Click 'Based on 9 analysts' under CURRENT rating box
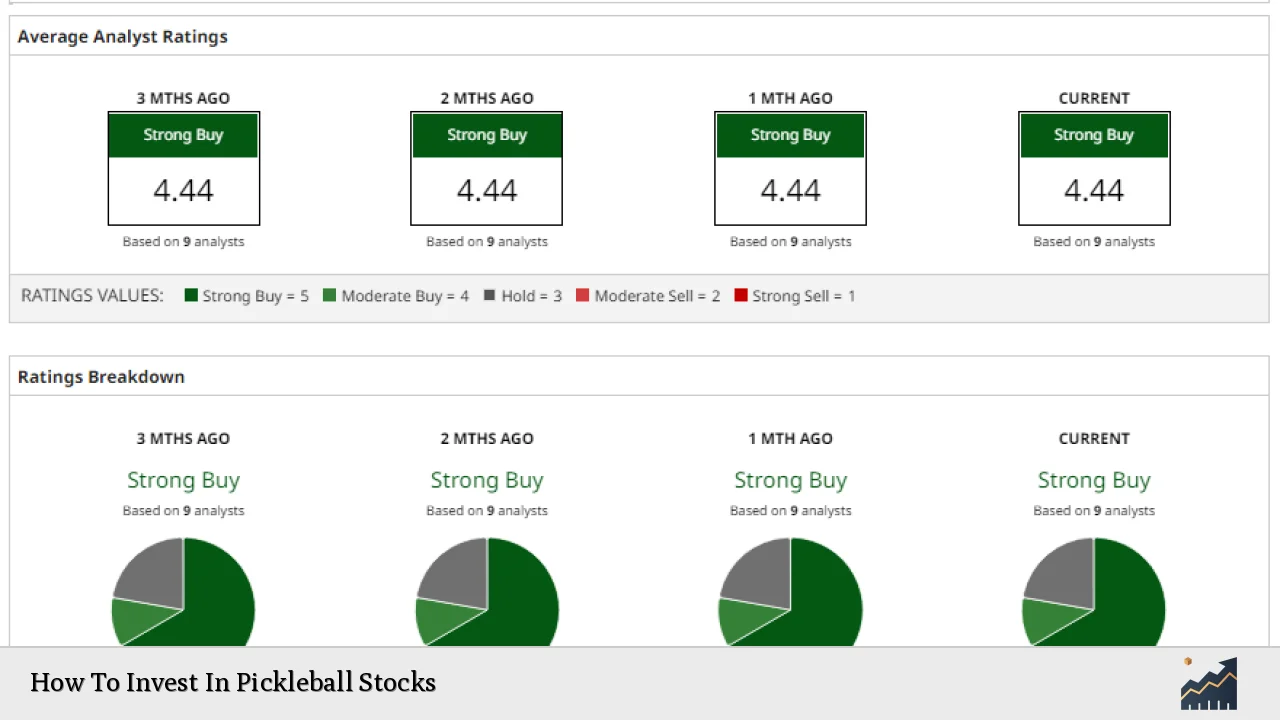The image size is (1280, 720). click(1094, 241)
